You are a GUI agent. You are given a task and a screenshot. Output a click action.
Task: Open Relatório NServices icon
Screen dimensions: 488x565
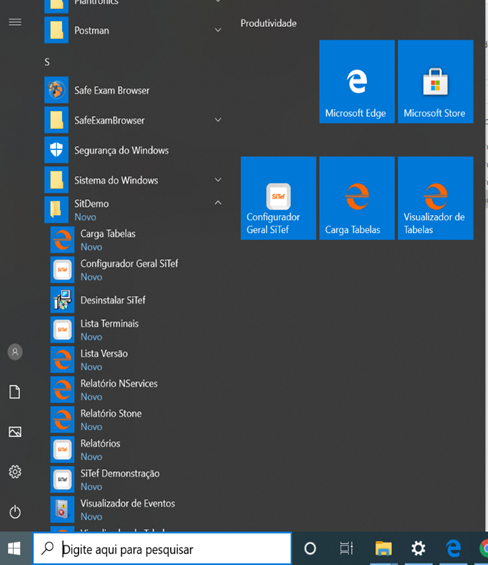pyautogui.click(x=62, y=390)
